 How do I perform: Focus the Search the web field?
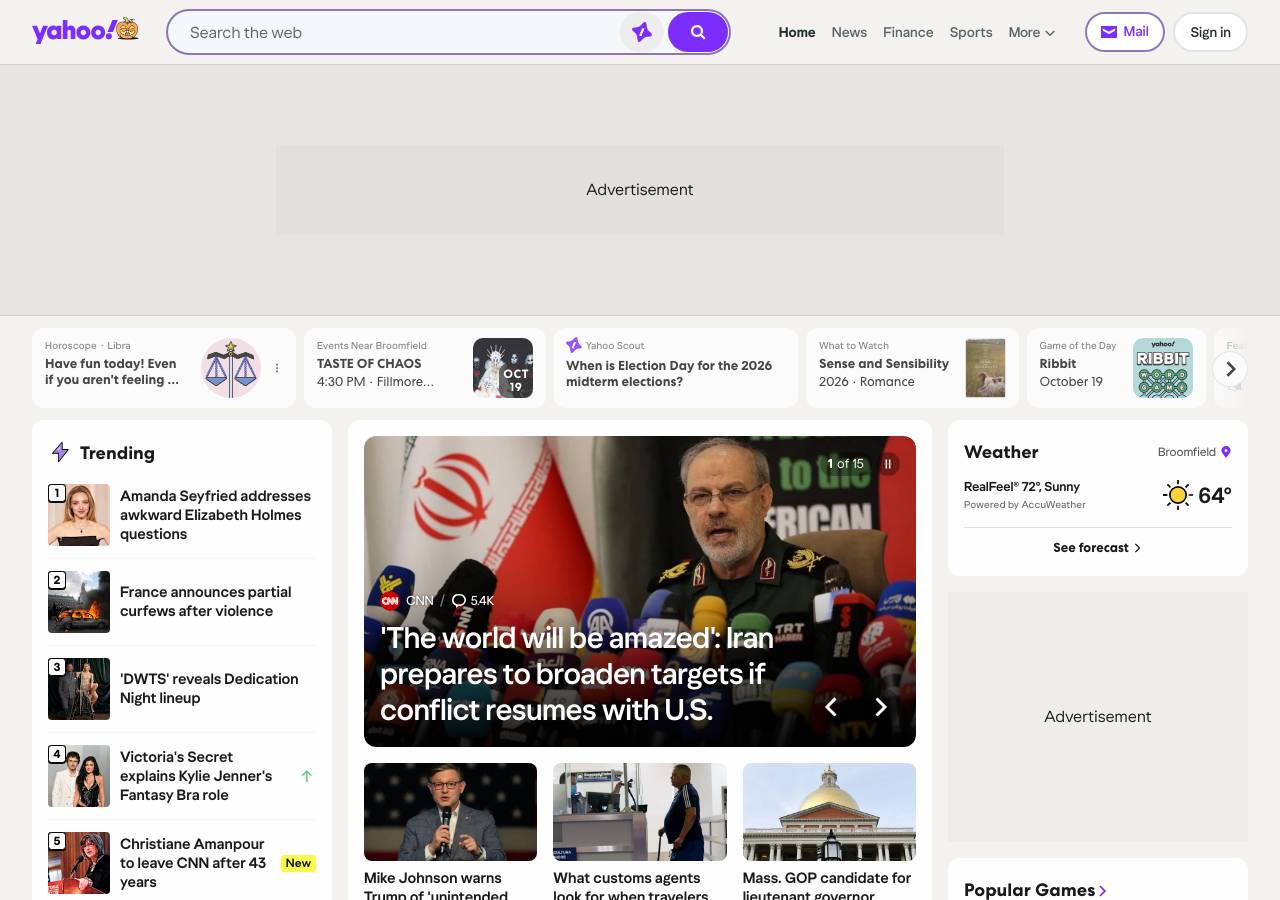click(x=400, y=32)
